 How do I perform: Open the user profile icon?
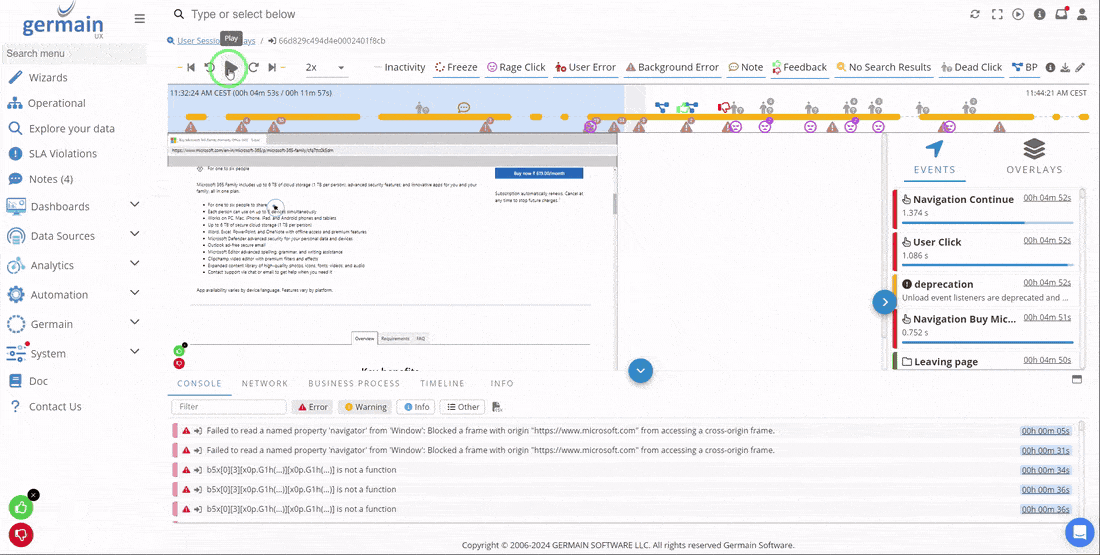coord(1082,14)
